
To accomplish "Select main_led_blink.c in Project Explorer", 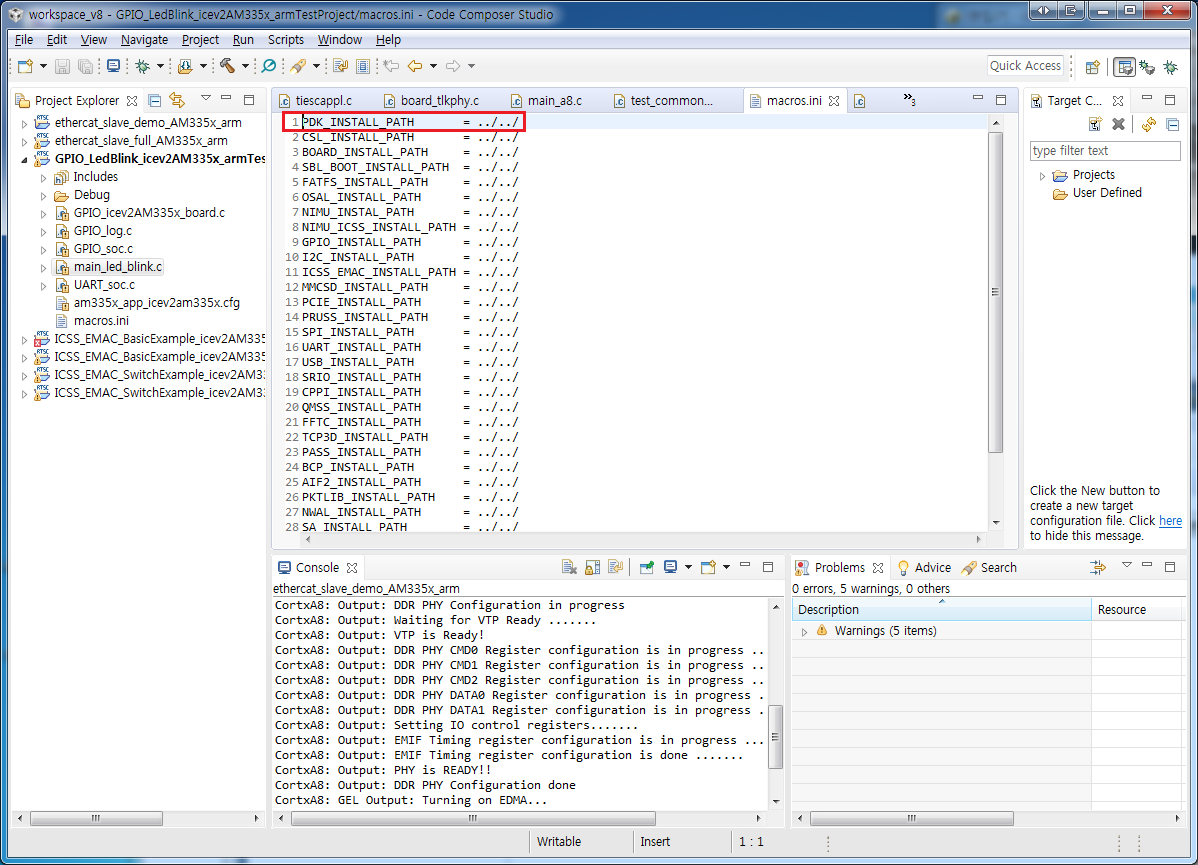I will [x=118, y=267].
